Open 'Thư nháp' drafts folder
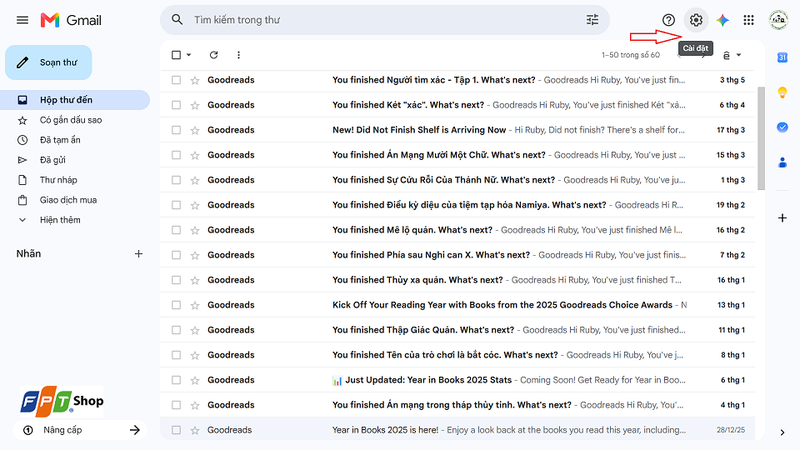 click(x=58, y=180)
